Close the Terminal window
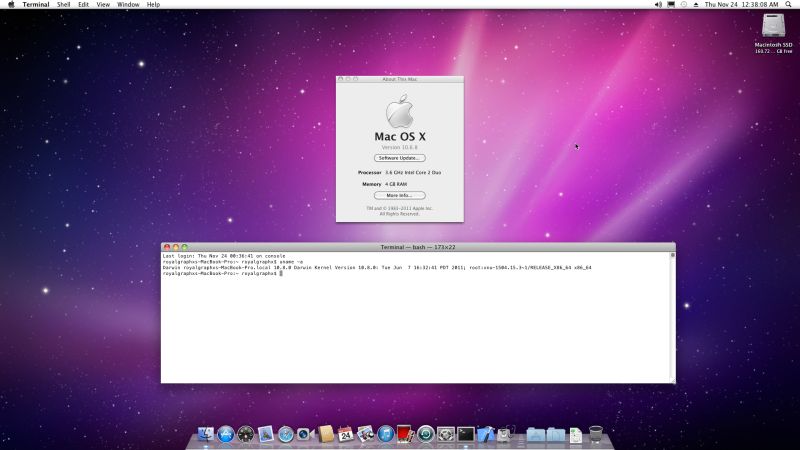Screen dimensions: 800x450 point(167,247)
